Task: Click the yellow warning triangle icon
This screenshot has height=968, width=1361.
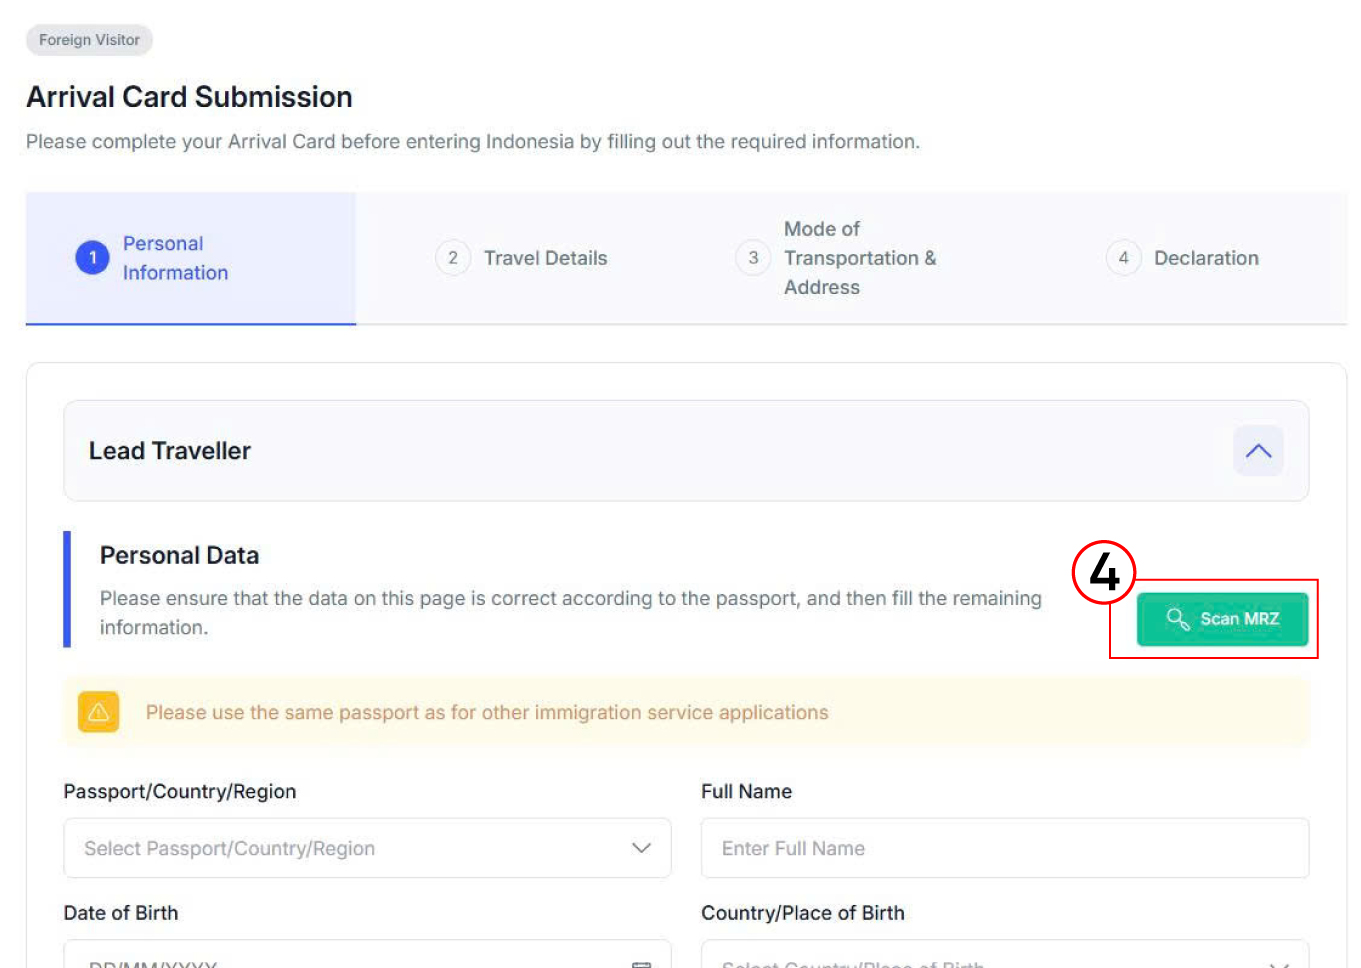Action: click(99, 712)
